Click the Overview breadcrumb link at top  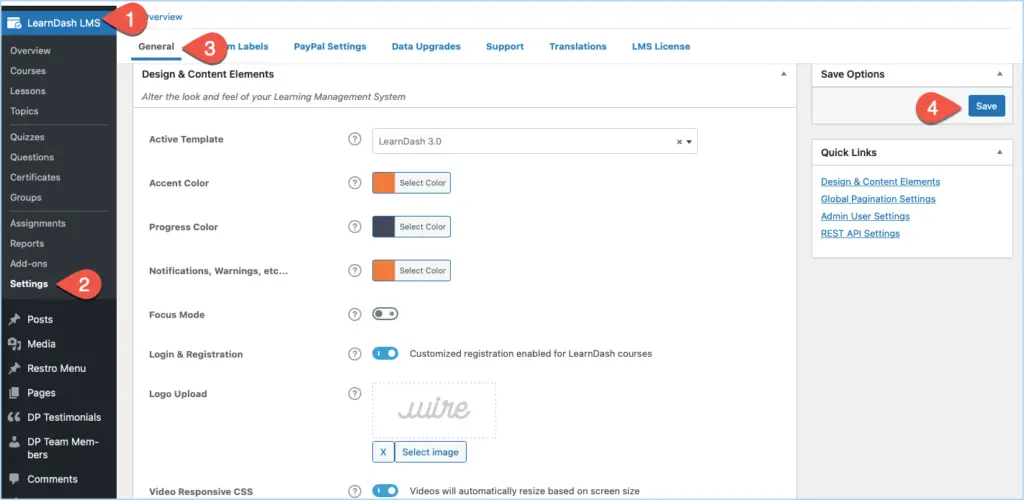click(x=162, y=17)
